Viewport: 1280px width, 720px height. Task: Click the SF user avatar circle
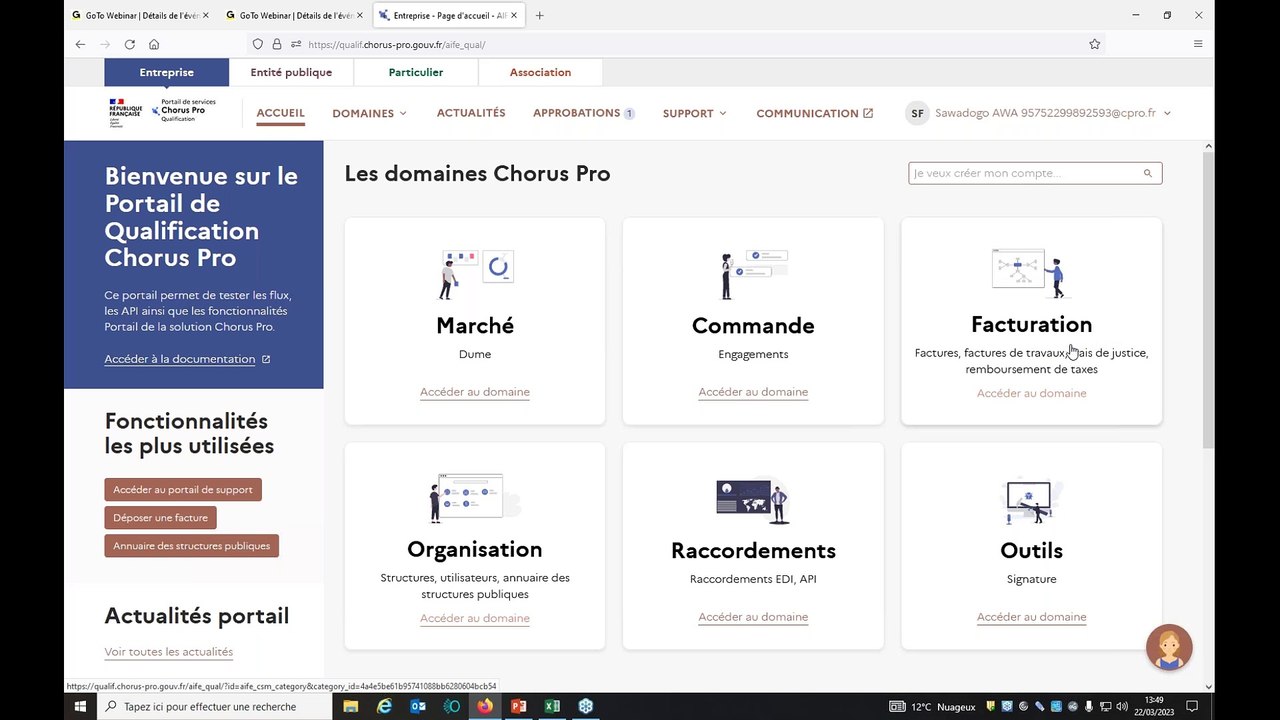coord(916,113)
